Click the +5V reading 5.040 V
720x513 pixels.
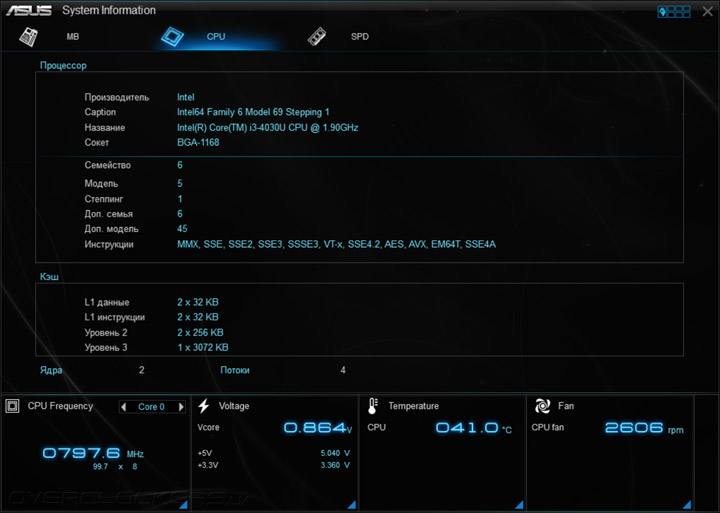pos(335,453)
